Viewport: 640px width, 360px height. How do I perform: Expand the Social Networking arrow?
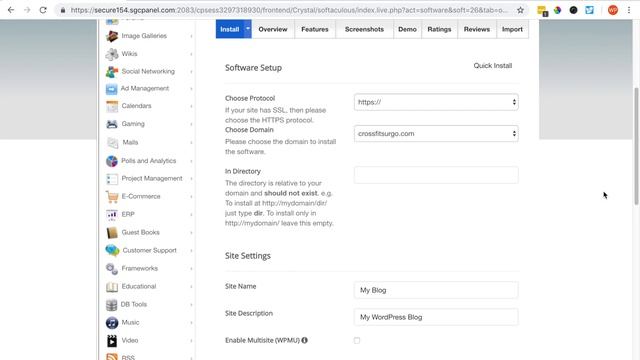click(x=191, y=72)
